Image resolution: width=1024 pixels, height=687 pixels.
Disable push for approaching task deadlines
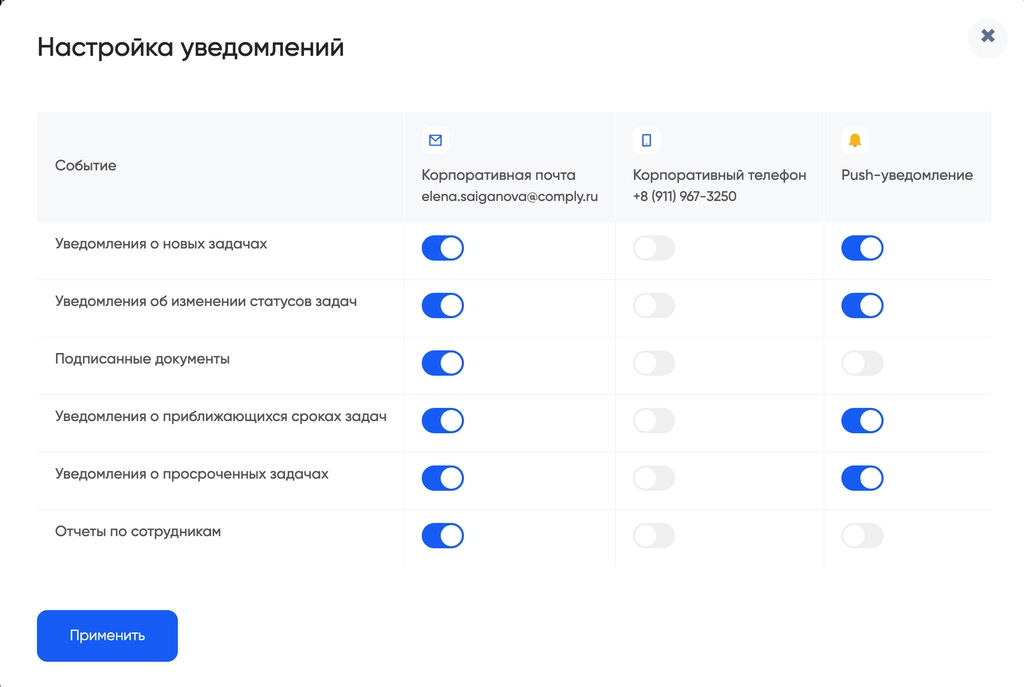(x=862, y=420)
